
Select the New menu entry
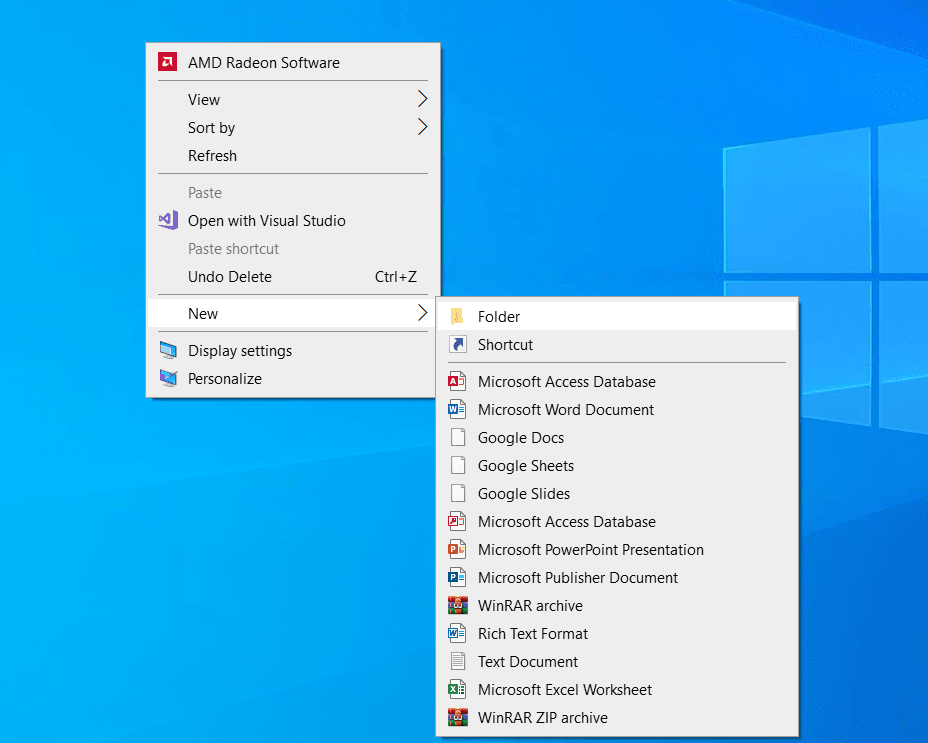click(293, 313)
